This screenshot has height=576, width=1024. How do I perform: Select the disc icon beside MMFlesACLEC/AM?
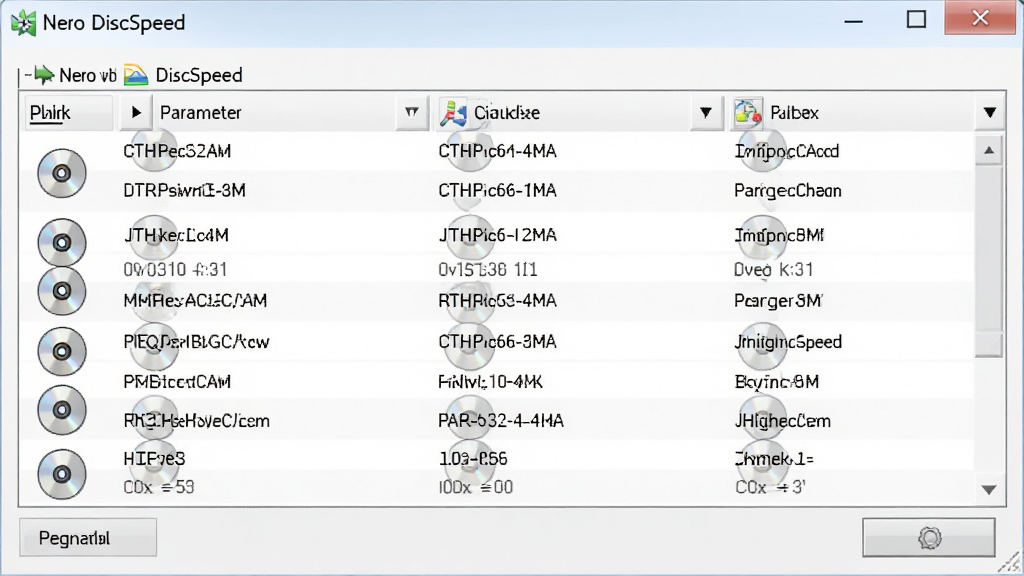[62, 291]
